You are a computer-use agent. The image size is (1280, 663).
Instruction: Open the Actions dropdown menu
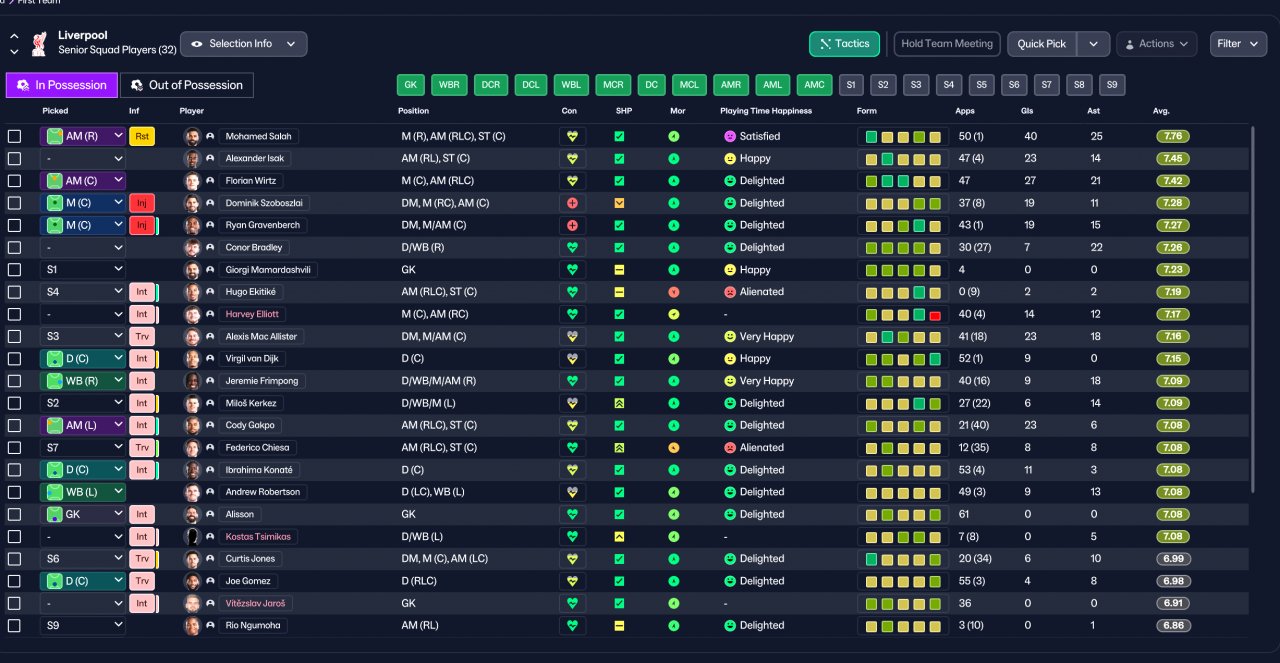click(x=1156, y=44)
